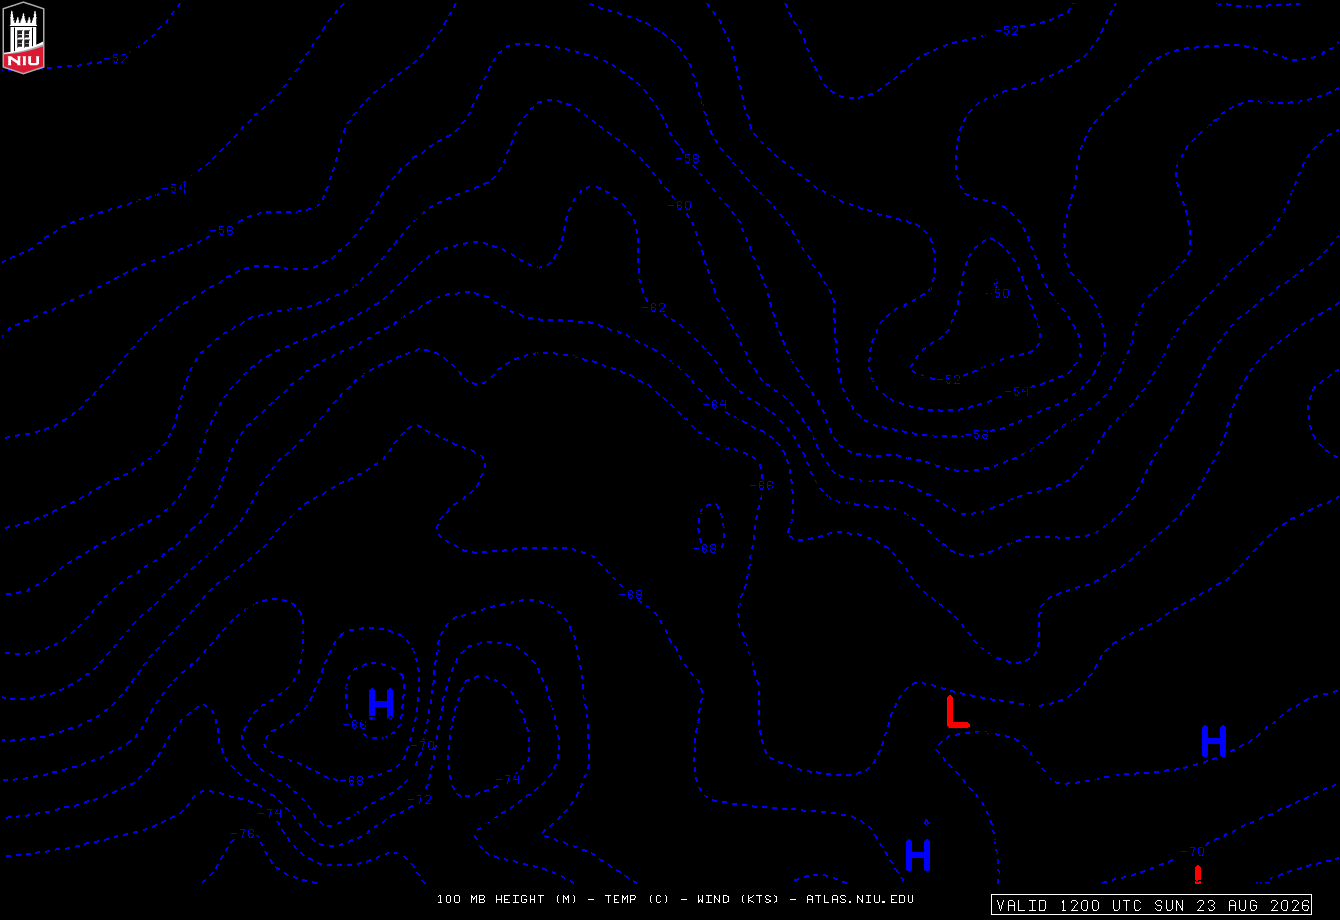Click the -52 label next to NIU logo
Screen dimensions: 1340x920
[x=117, y=59]
